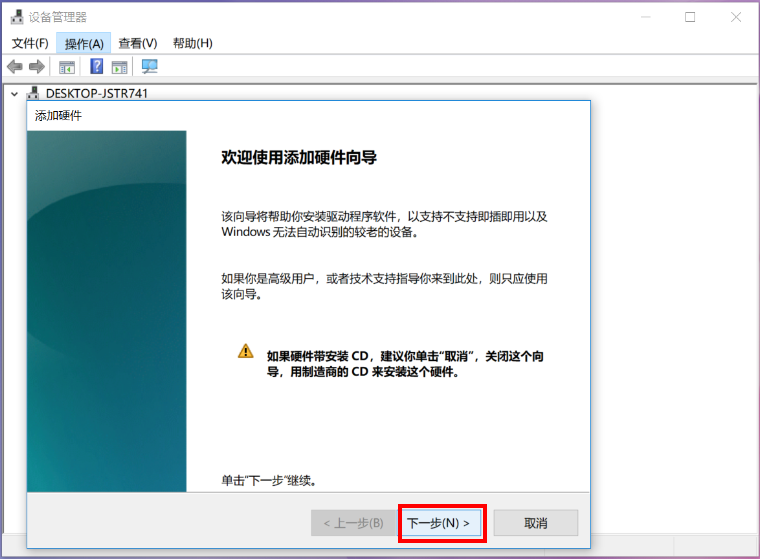Screen dimensions: 760x559
Task: Click the back arrow toolbar icon
Action: [14, 67]
